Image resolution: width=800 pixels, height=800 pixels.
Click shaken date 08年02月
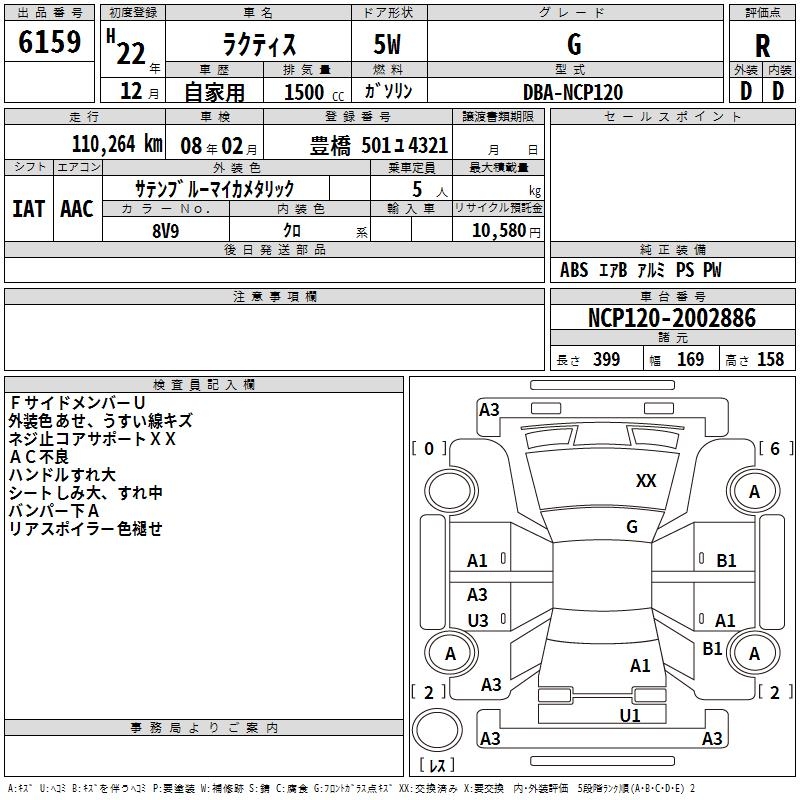coord(219,146)
